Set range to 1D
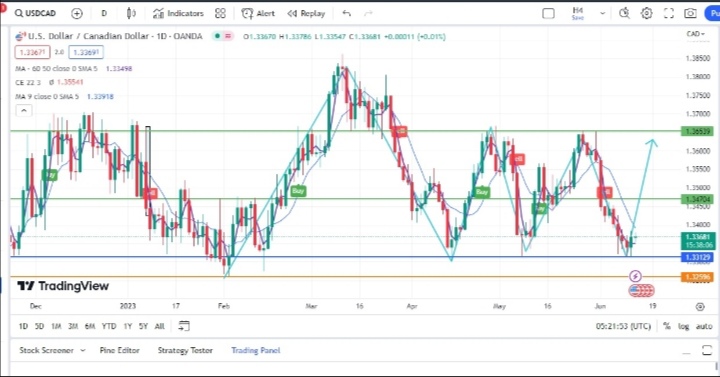 tap(23, 326)
